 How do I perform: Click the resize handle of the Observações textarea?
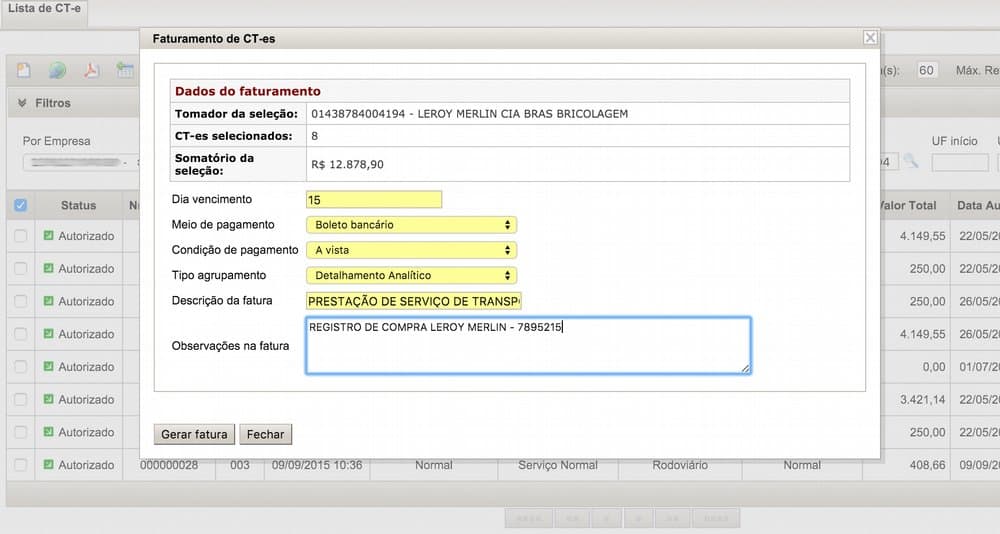(x=746, y=368)
